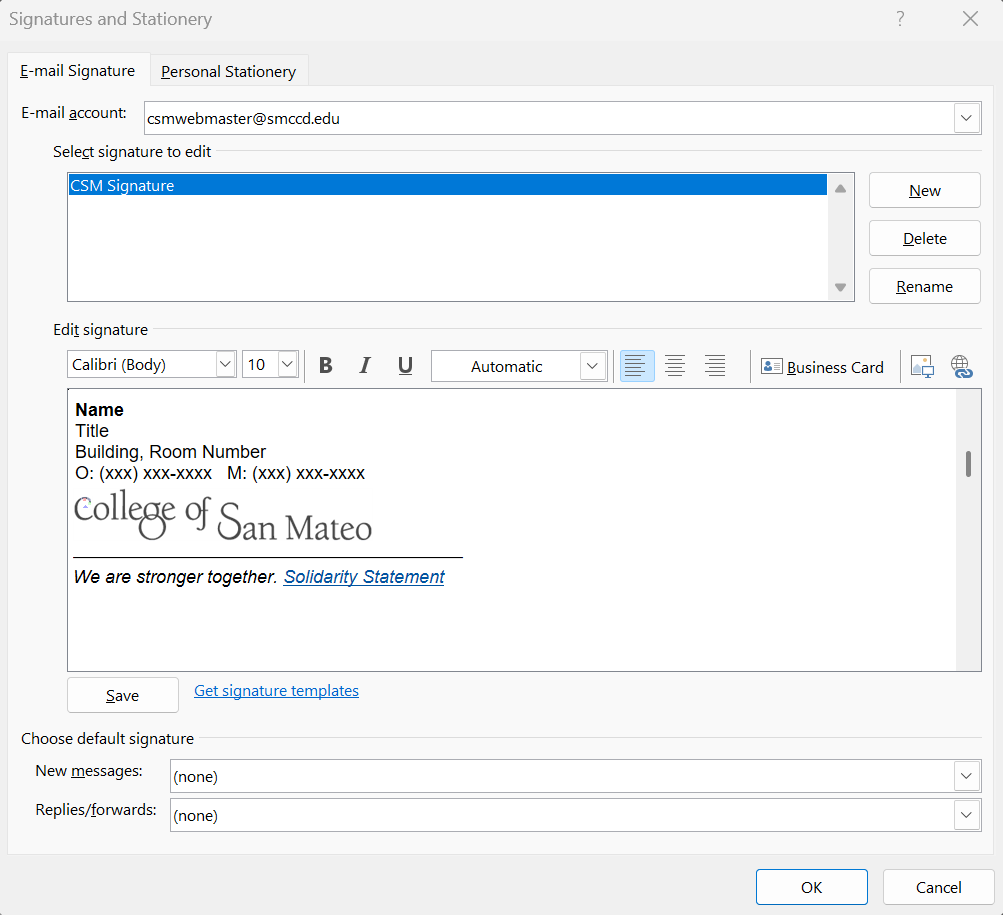Select CSM Signature in the list
Screen dimensions: 1003x915
point(122,186)
